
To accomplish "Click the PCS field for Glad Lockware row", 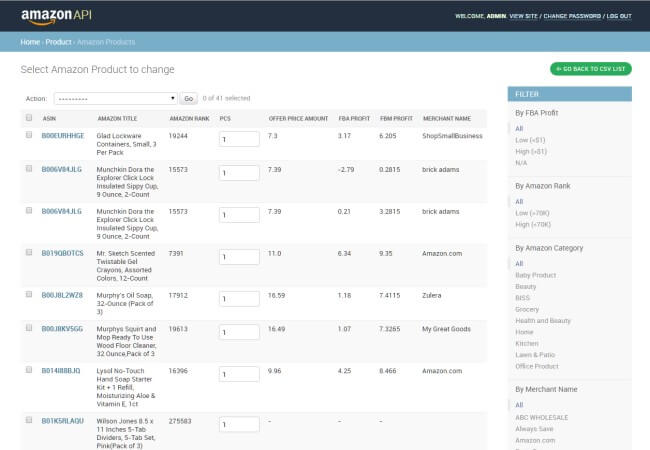I will (x=238, y=139).
